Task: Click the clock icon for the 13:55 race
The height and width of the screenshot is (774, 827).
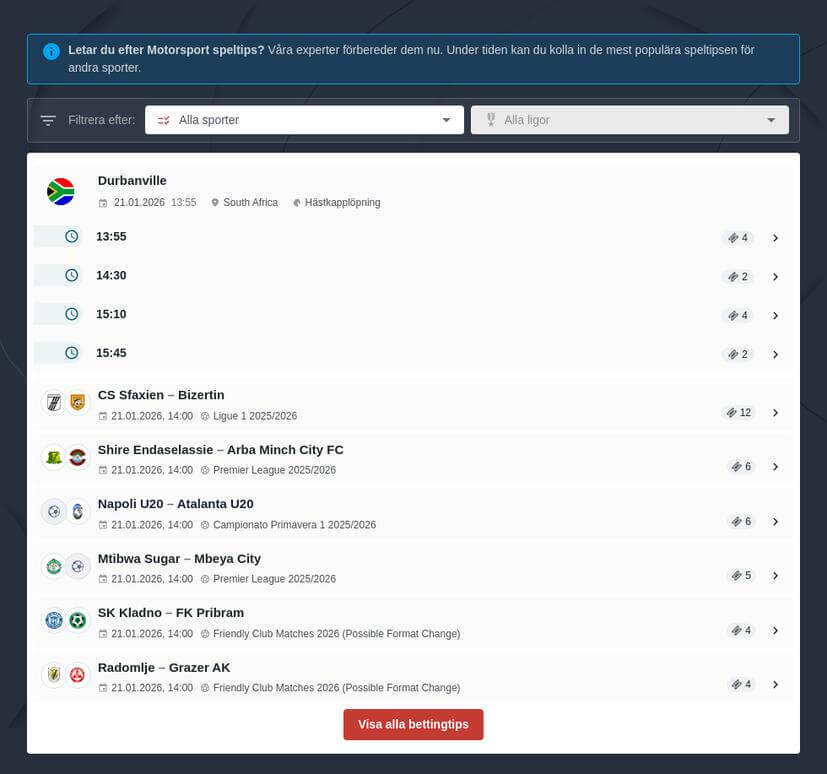Action: pyautogui.click(x=72, y=237)
